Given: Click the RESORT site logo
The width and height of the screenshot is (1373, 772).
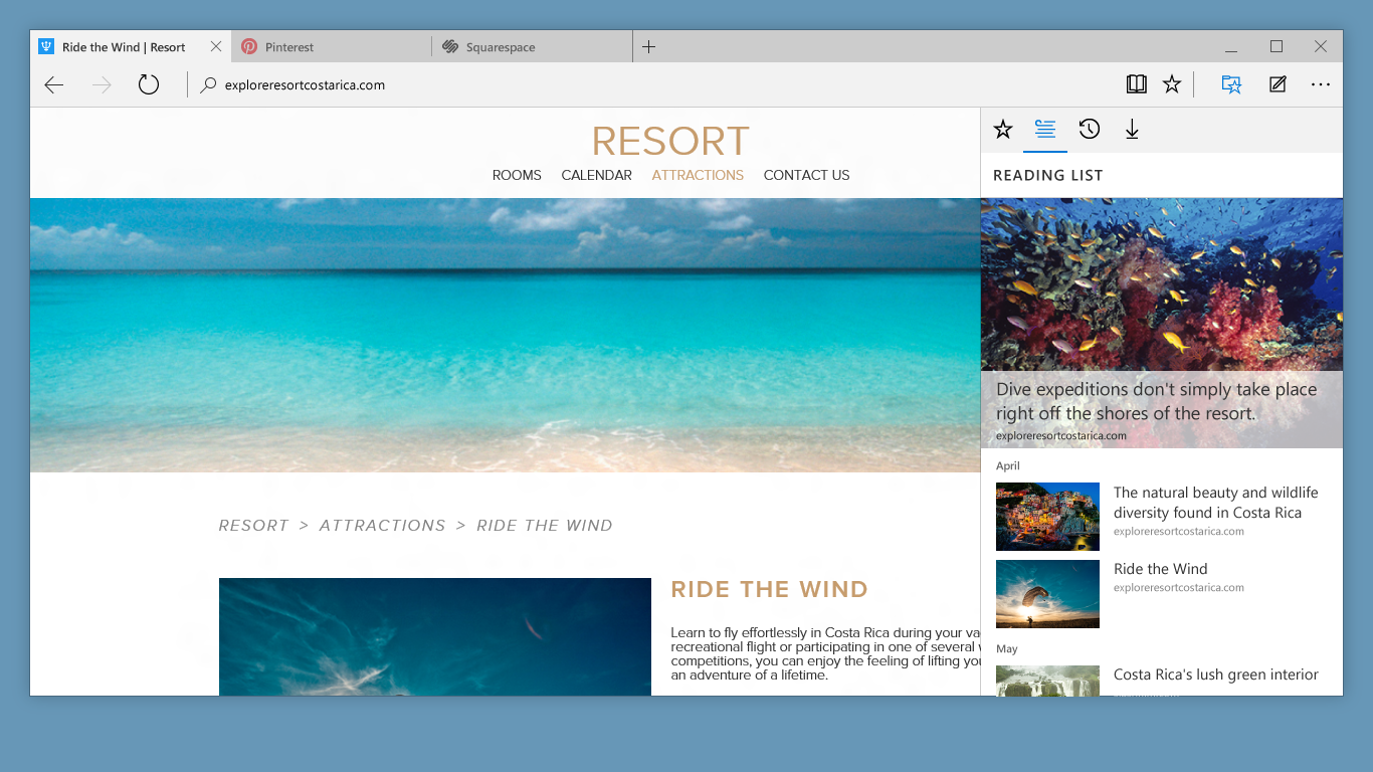Looking at the screenshot, I should (670, 141).
